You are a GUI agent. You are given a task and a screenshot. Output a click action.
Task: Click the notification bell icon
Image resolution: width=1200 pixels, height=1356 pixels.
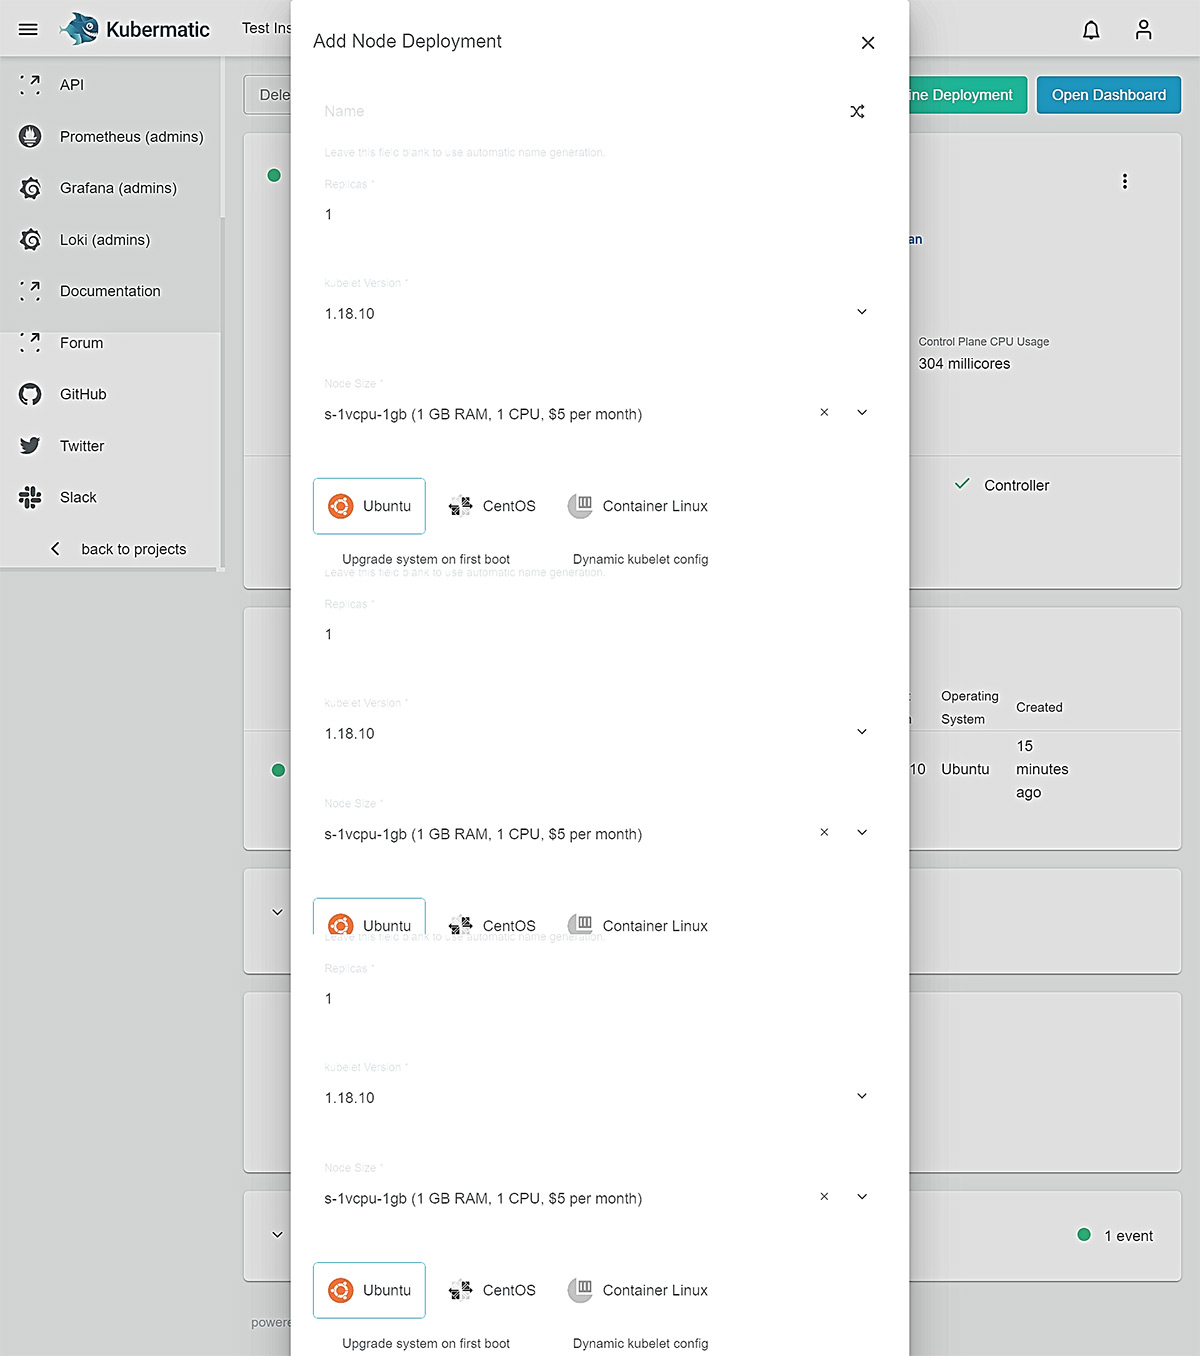coord(1090,30)
